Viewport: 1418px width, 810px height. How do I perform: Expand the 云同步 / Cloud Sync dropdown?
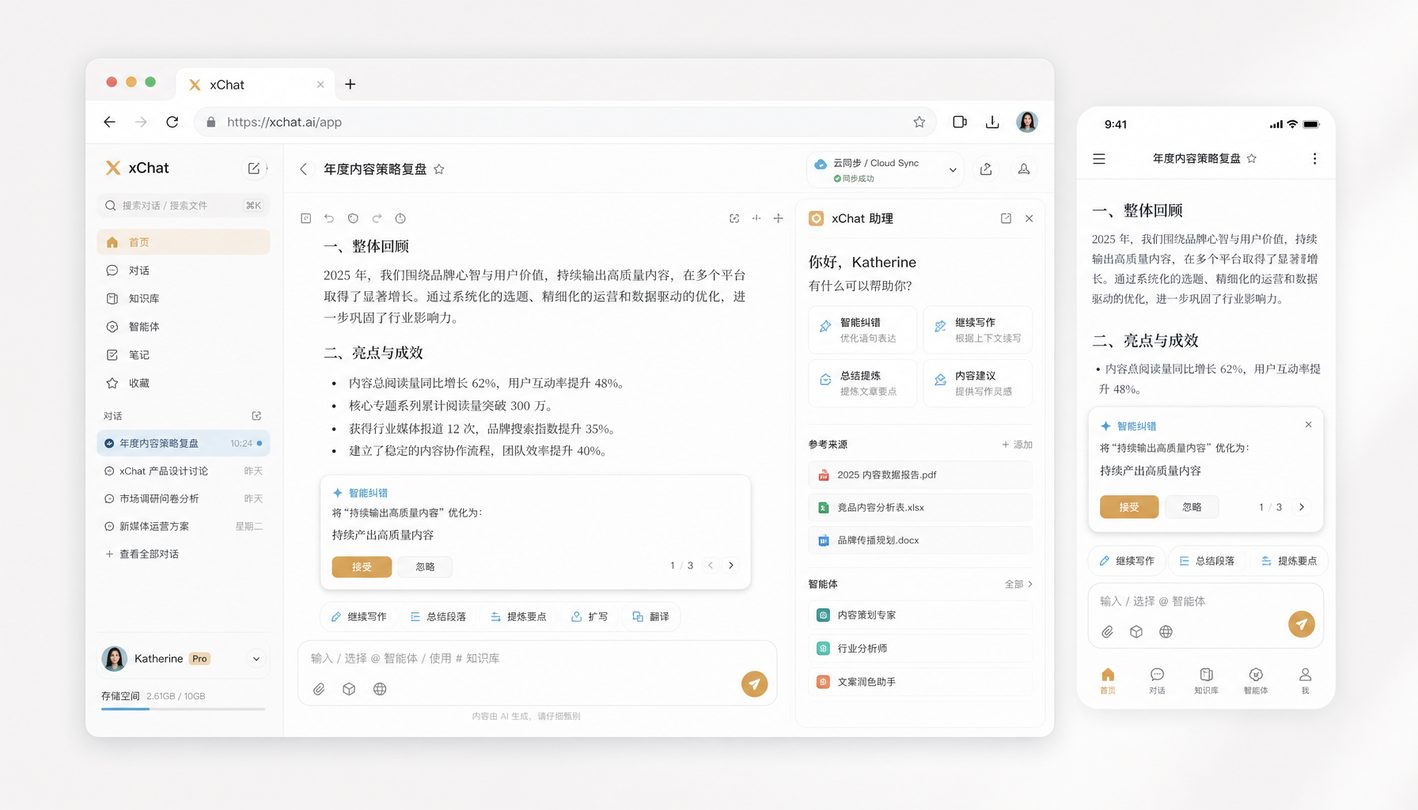pyautogui.click(x=953, y=170)
